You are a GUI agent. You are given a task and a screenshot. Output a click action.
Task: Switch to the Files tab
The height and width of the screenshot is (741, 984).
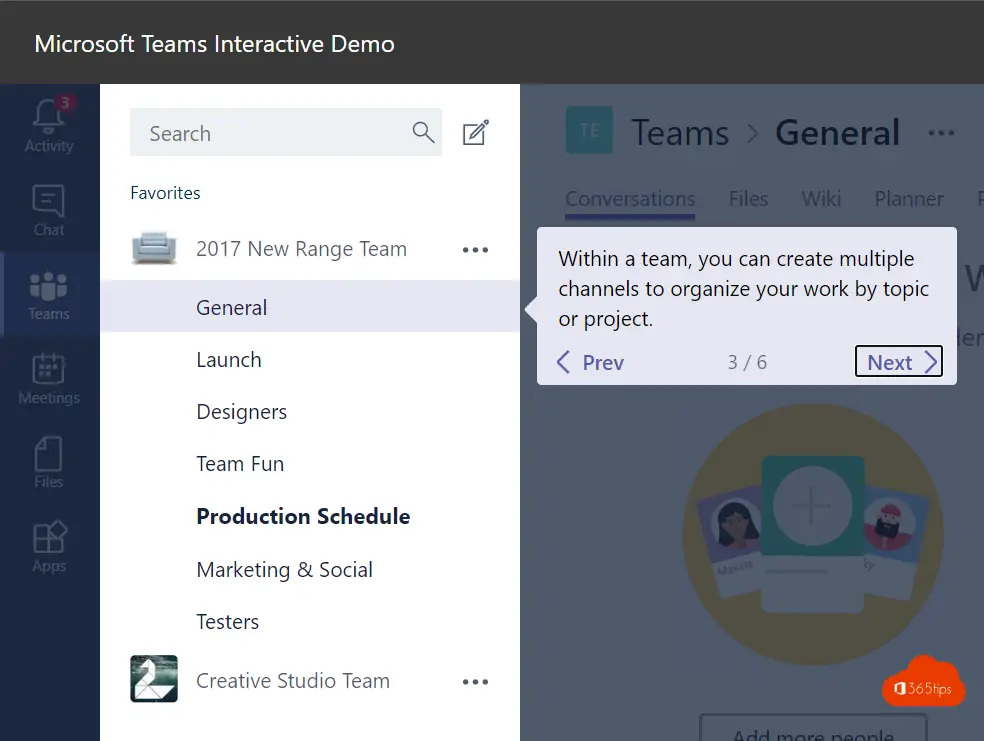coord(748,199)
